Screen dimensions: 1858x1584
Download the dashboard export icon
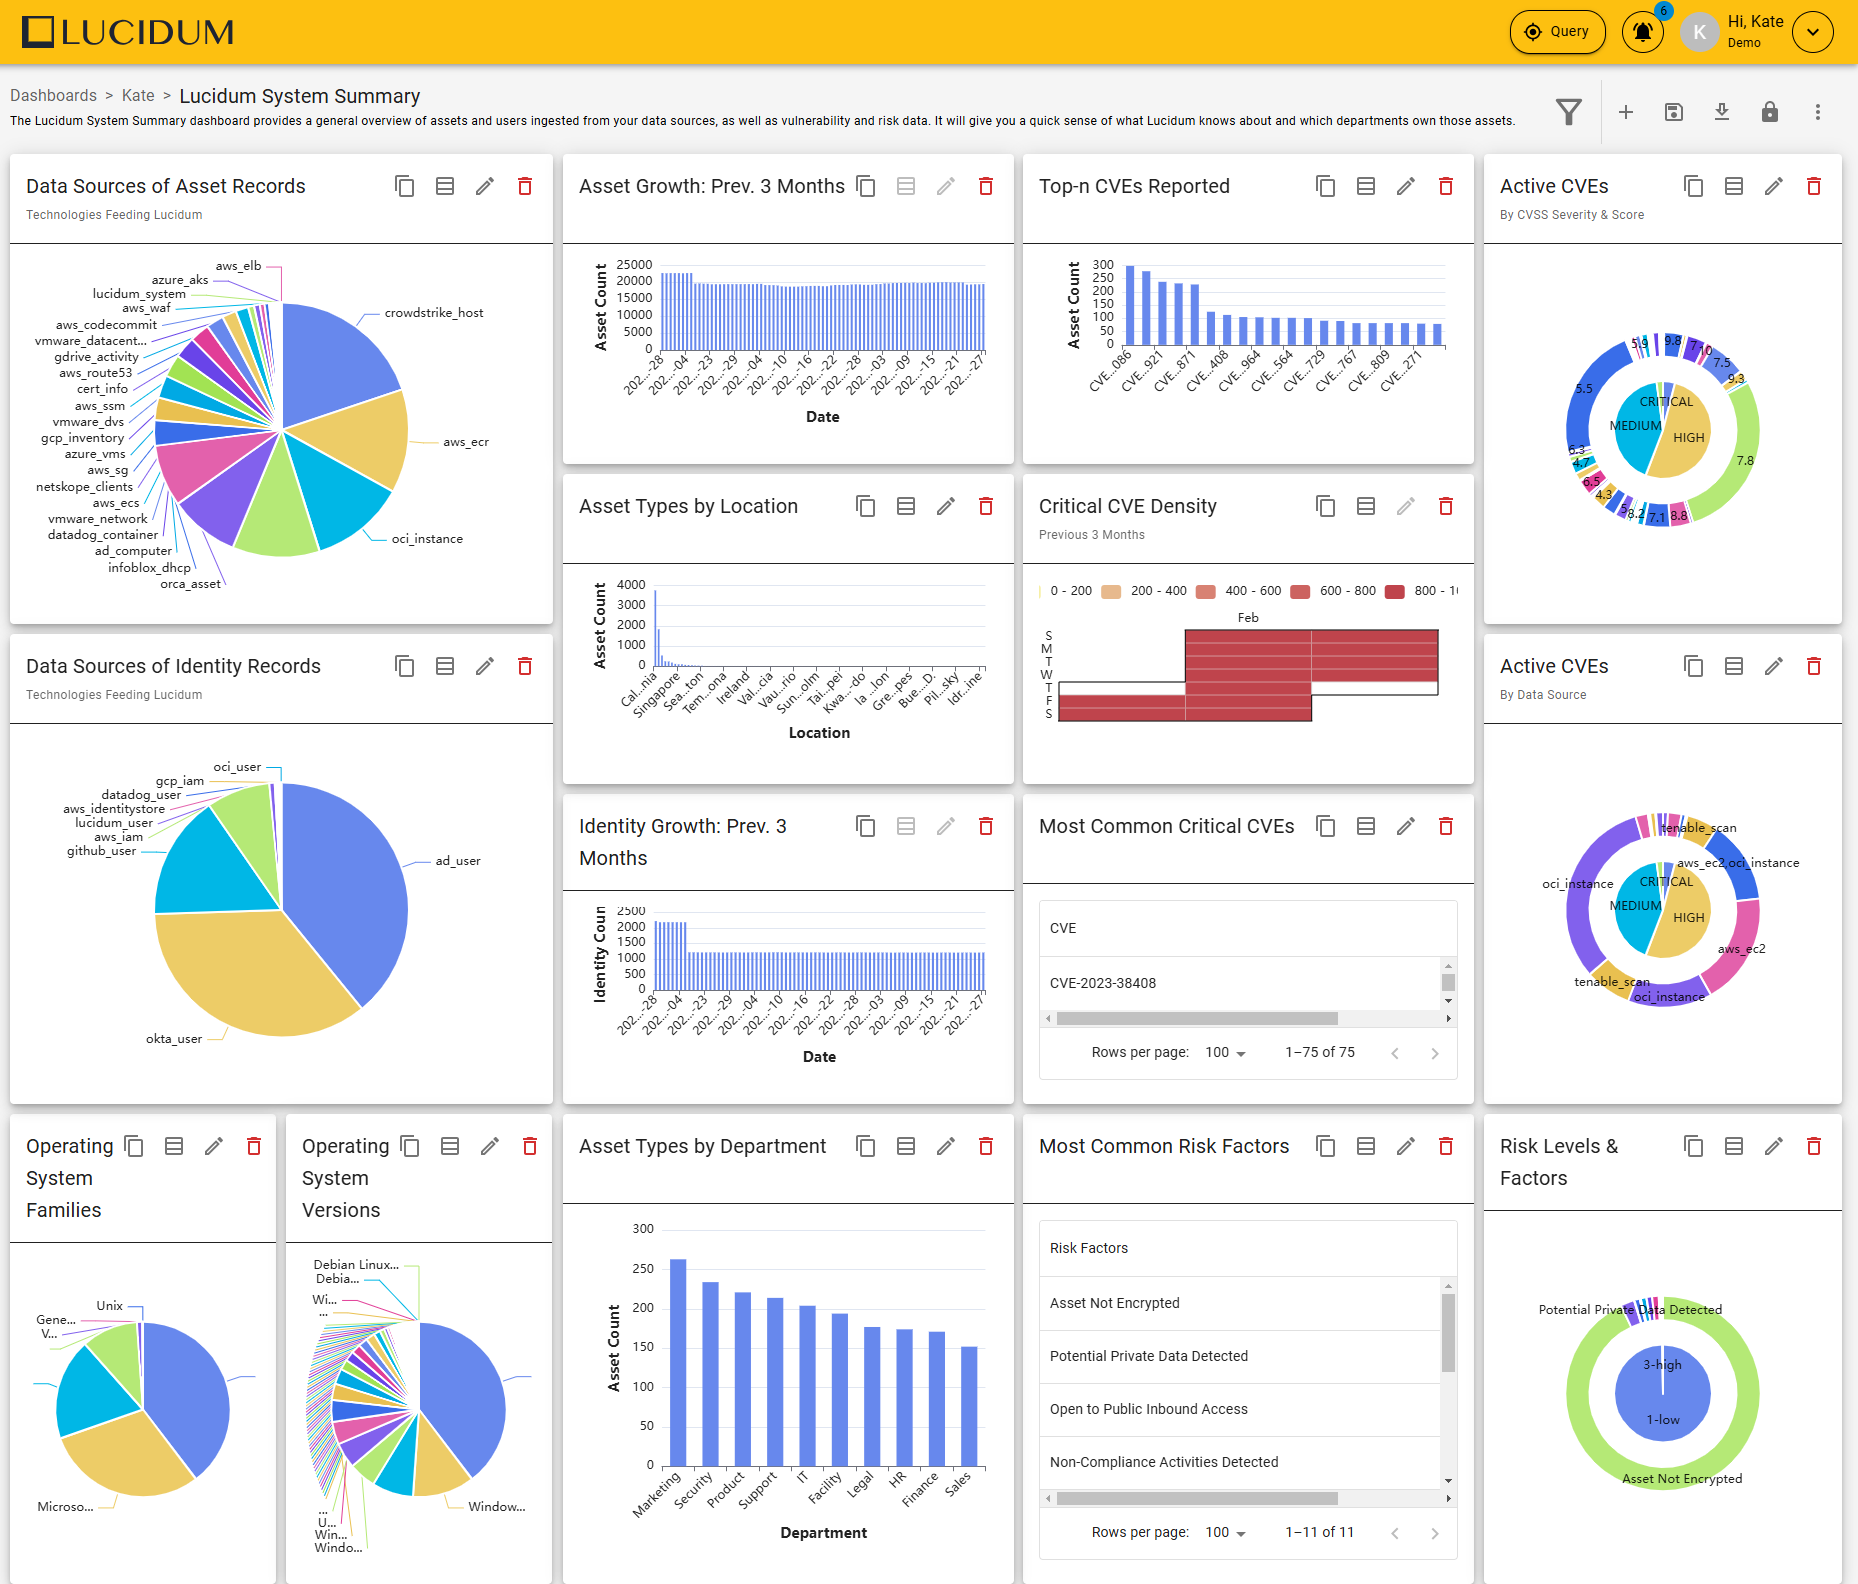(1722, 112)
